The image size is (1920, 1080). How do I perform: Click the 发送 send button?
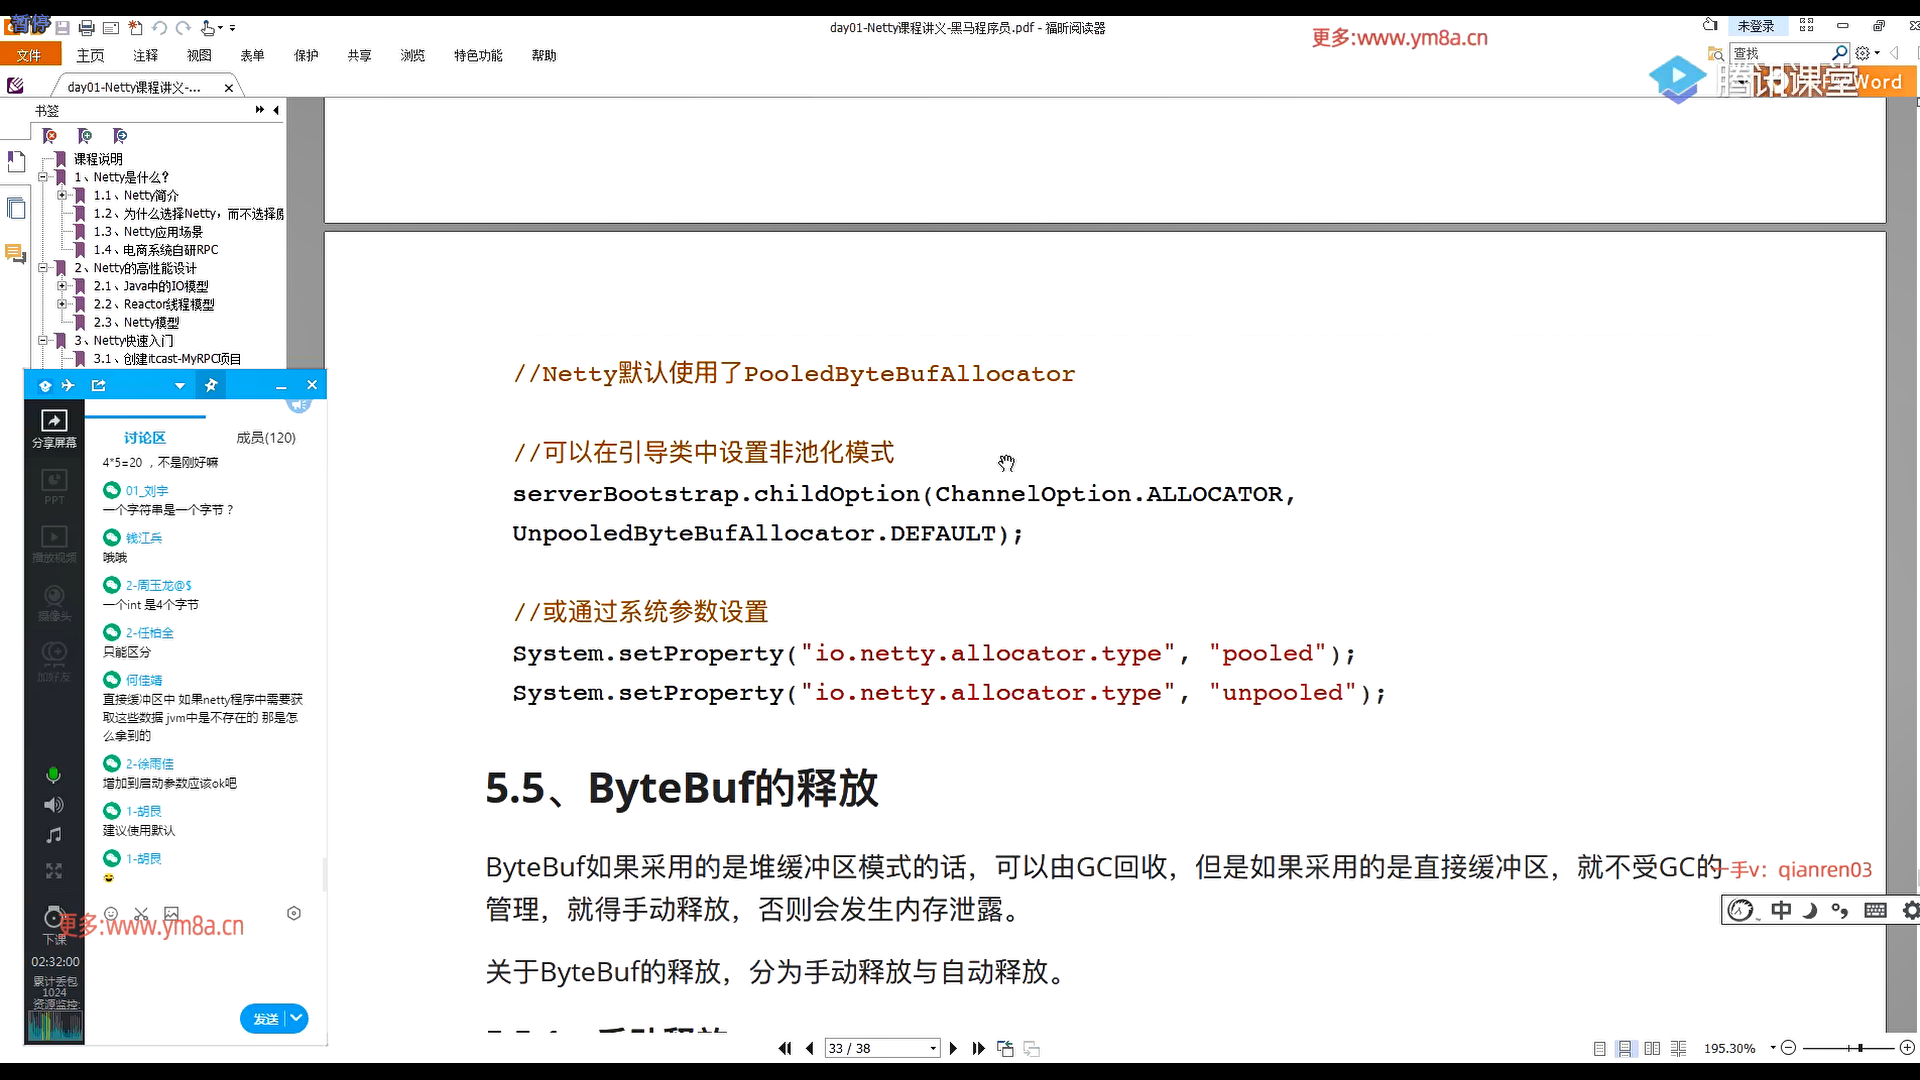pyautogui.click(x=265, y=1018)
